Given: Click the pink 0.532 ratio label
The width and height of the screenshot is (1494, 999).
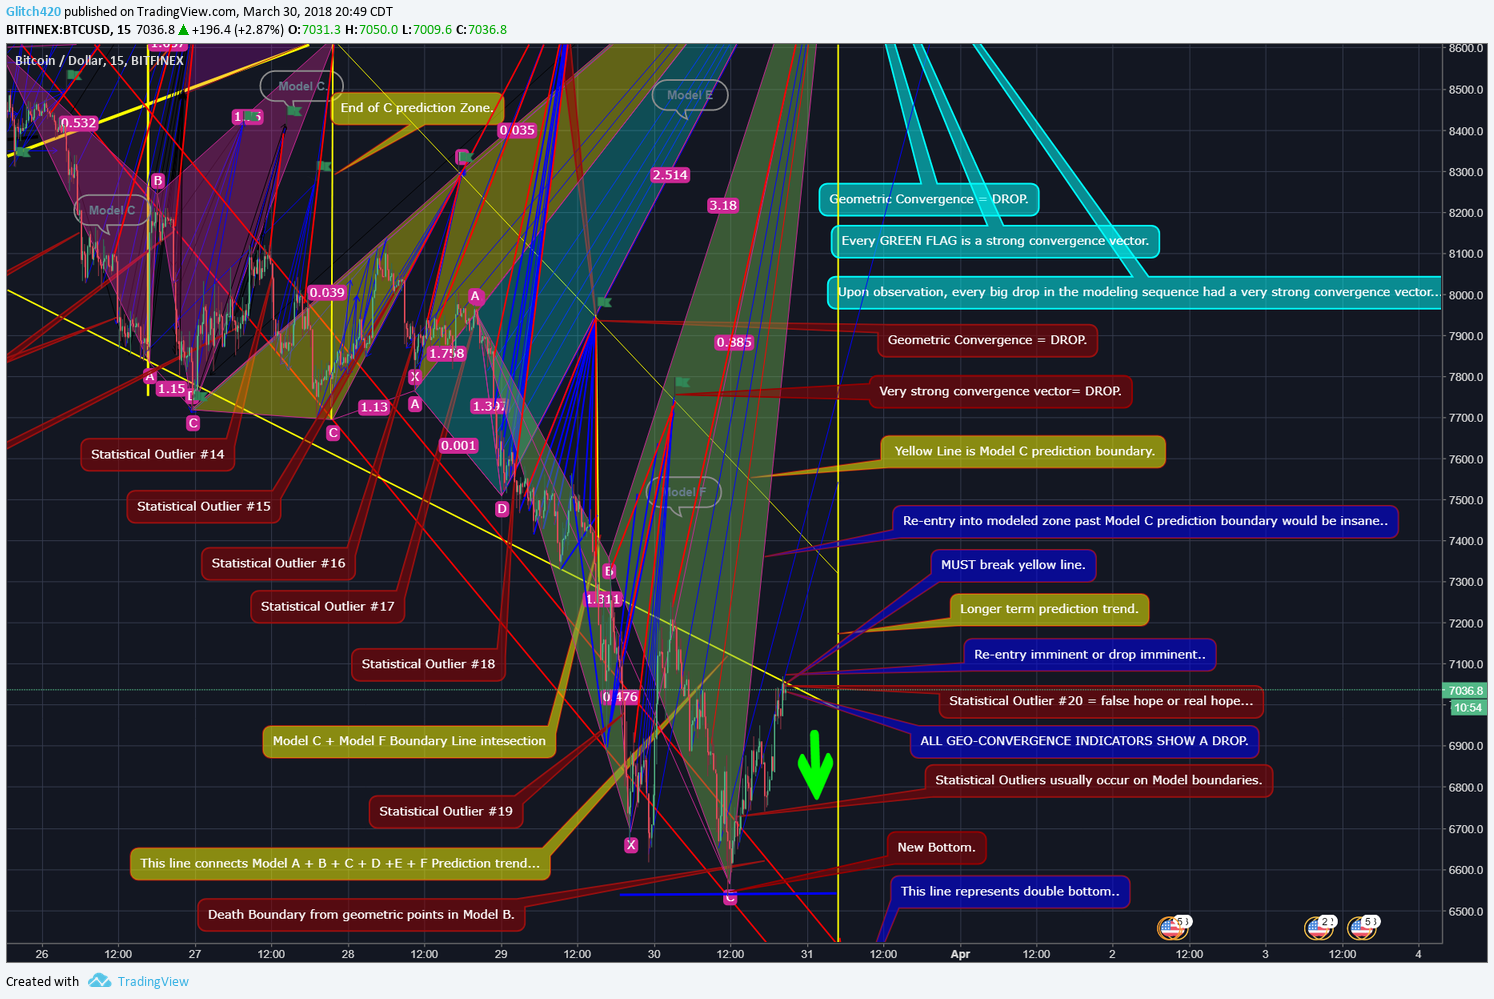Looking at the screenshot, I should click(78, 123).
